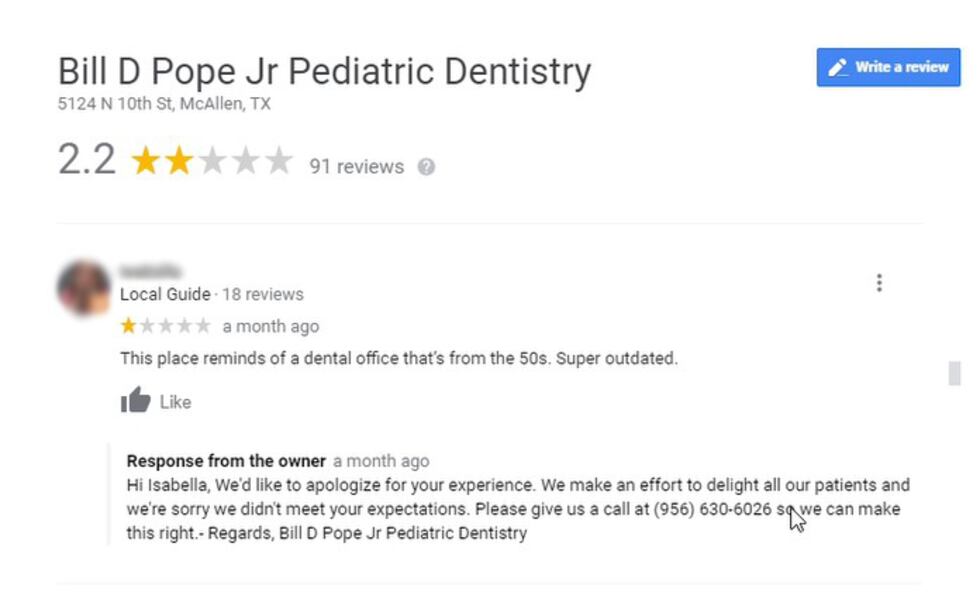Open the 91 reviews link
The height and width of the screenshot is (602, 980).
355,167
